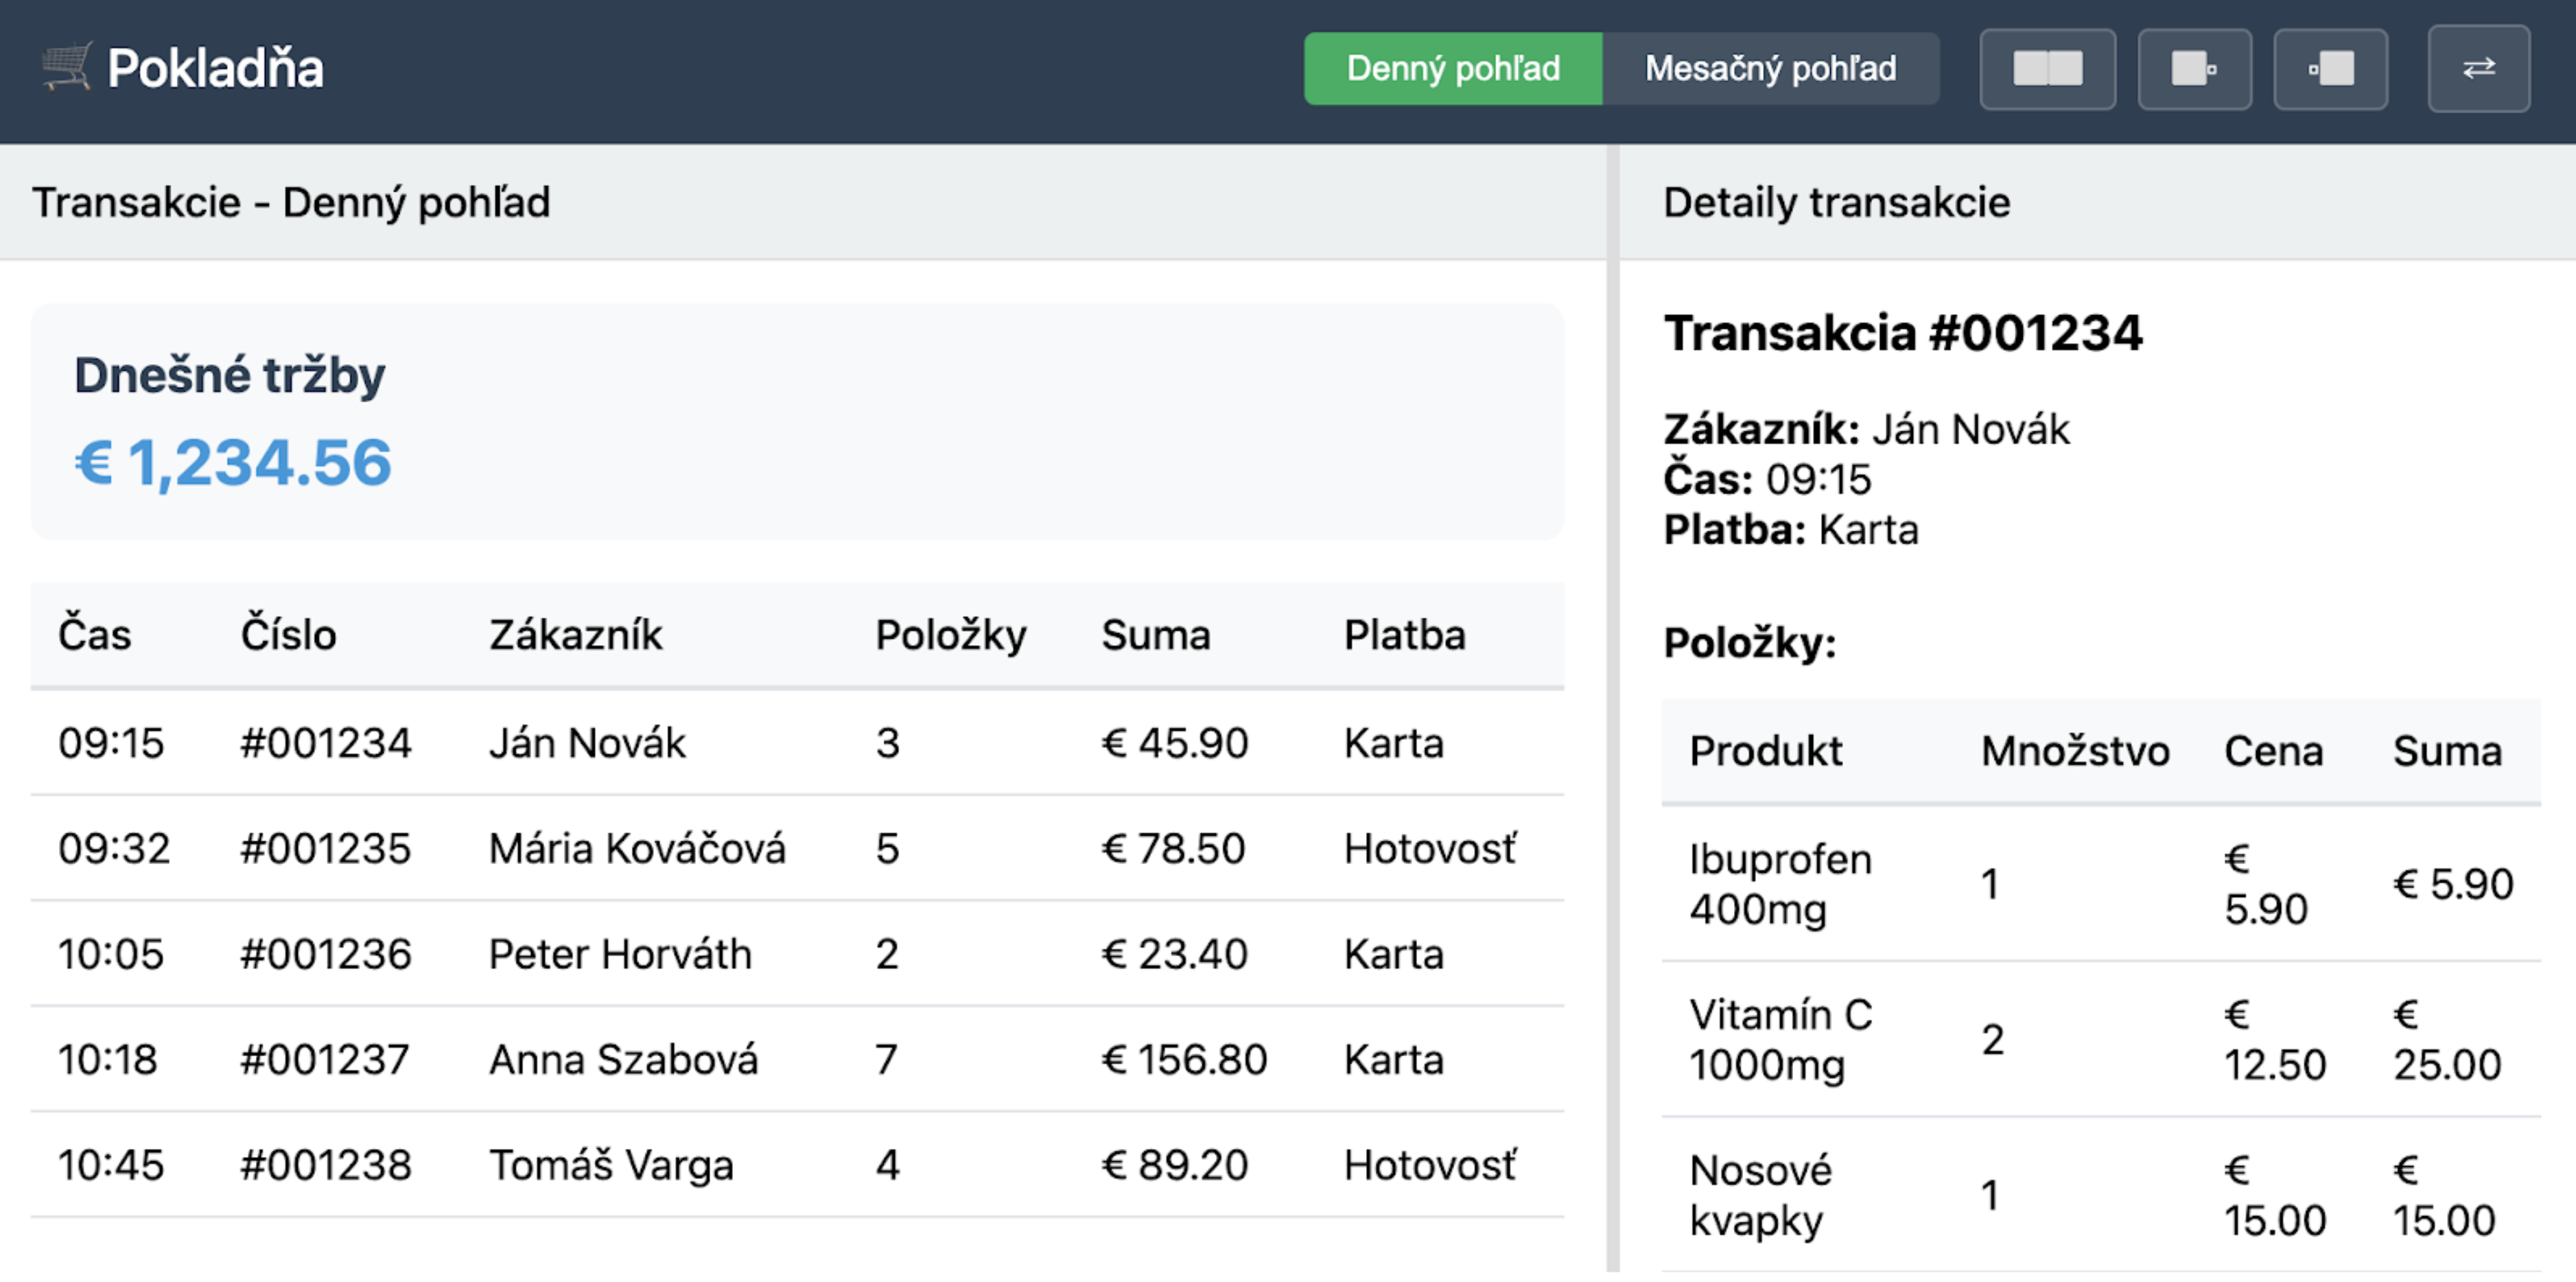Viewport: 2576px width, 1282px height.
Task: Click the swap panels arrows icon
Action: tap(2477, 67)
